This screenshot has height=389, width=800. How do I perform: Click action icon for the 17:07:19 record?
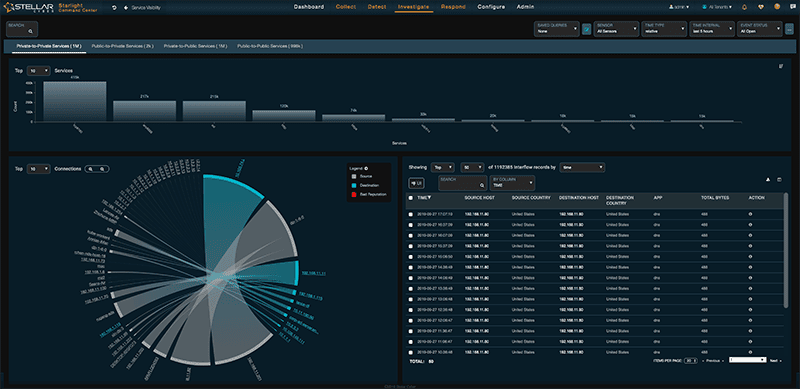(x=750, y=214)
